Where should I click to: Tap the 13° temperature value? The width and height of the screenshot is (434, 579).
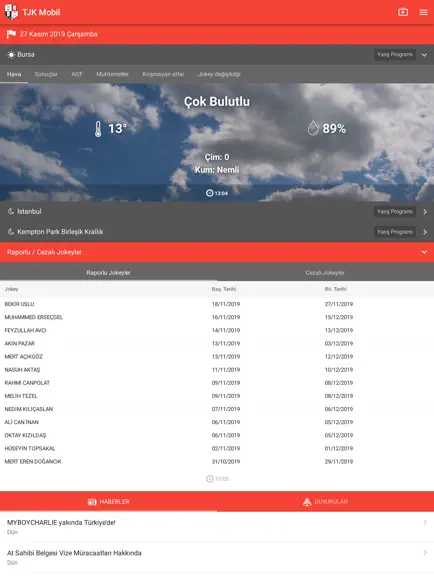pyautogui.click(x=117, y=129)
